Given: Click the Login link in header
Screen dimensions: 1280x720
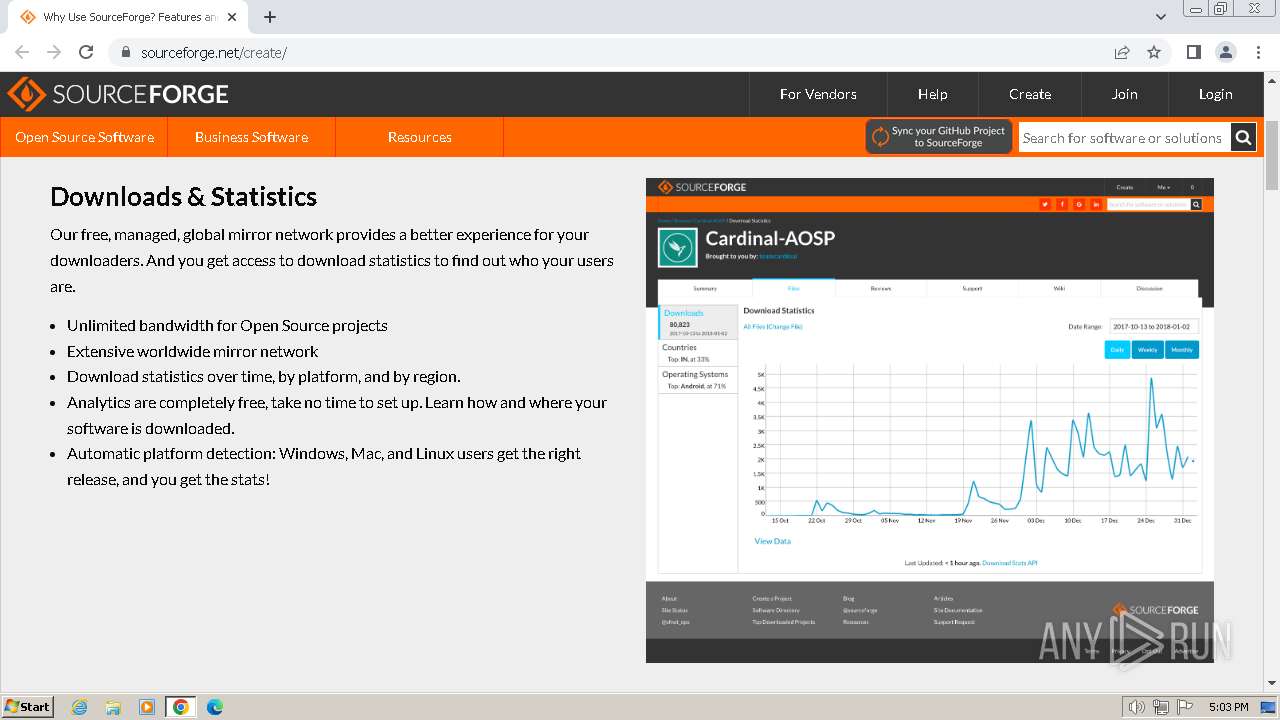Looking at the screenshot, I should tap(1216, 94).
